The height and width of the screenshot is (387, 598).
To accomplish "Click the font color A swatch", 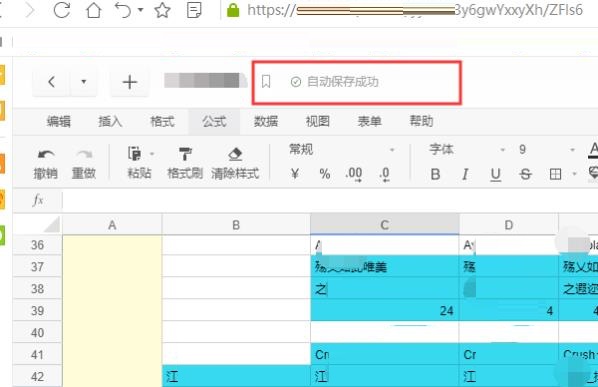I will 593,150.
